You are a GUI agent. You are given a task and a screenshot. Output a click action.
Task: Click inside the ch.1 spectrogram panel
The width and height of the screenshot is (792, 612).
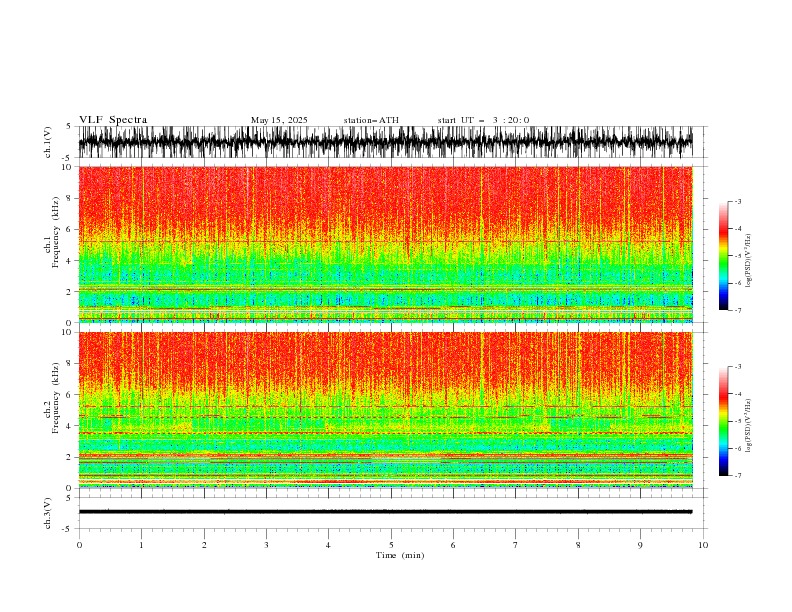[385, 244]
